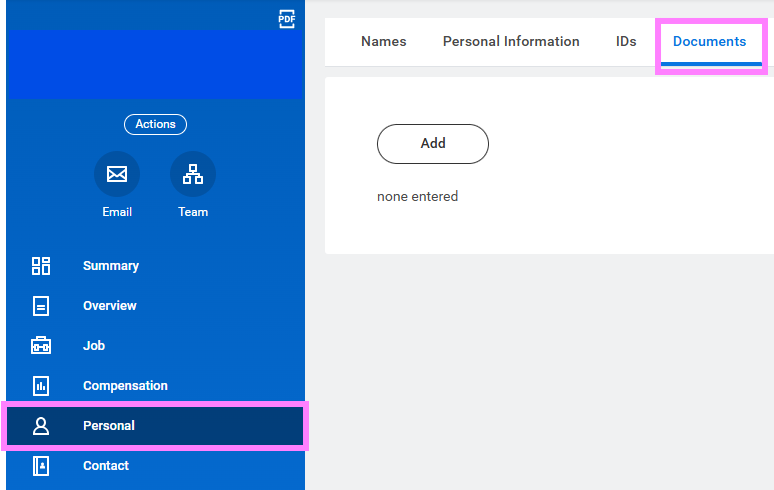Open the IDs tab
The width and height of the screenshot is (774, 490).
point(626,41)
